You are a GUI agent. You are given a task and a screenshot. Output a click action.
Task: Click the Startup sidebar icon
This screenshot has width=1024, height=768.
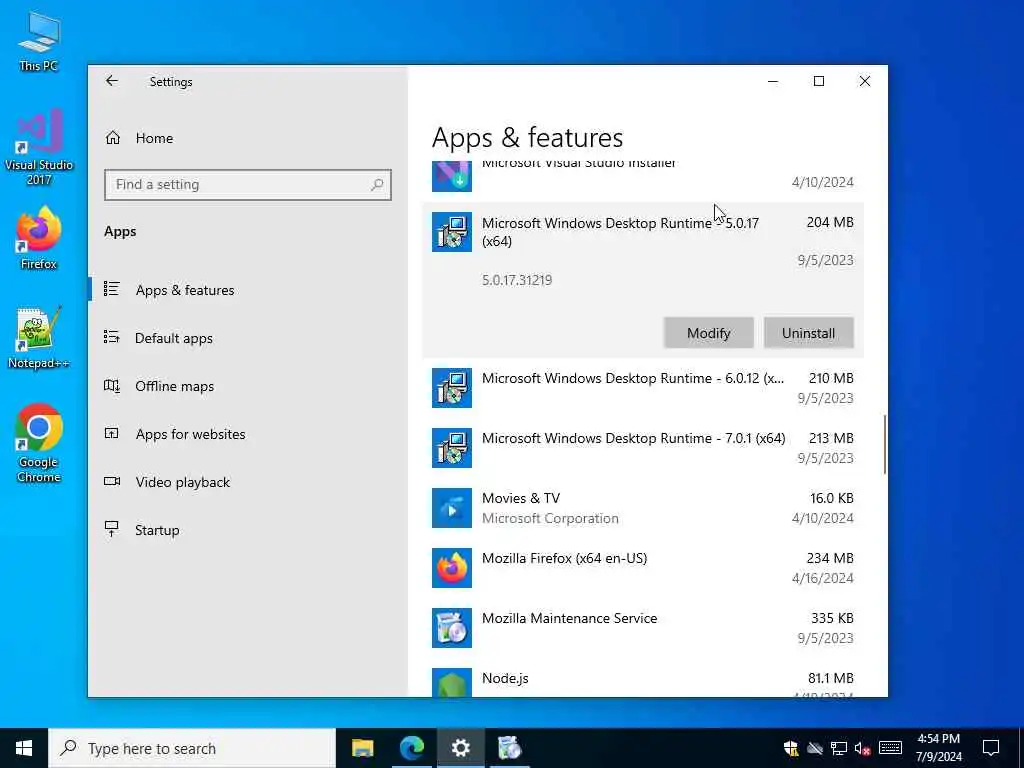(112, 529)
